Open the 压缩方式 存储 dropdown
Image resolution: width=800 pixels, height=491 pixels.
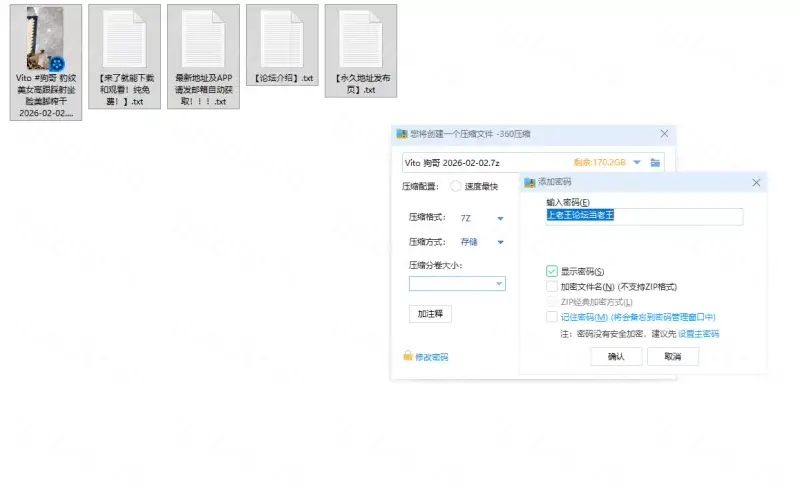(x=500, y=242)
